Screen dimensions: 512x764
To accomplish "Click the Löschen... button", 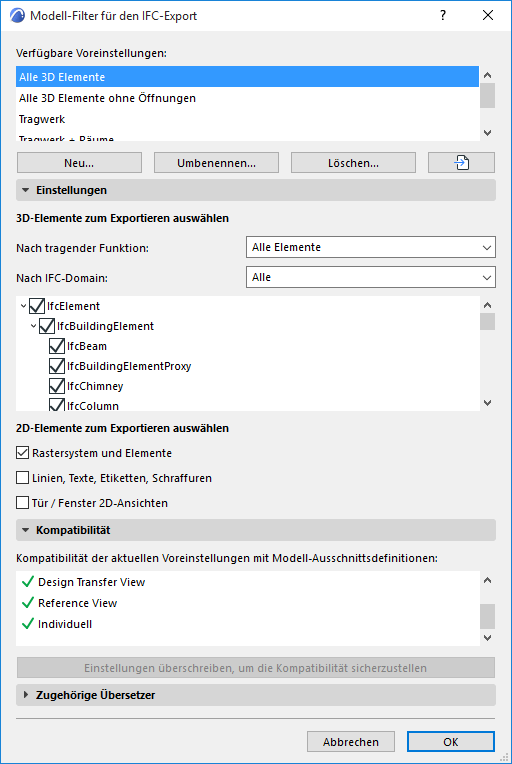I will click(x=353, y=163).
